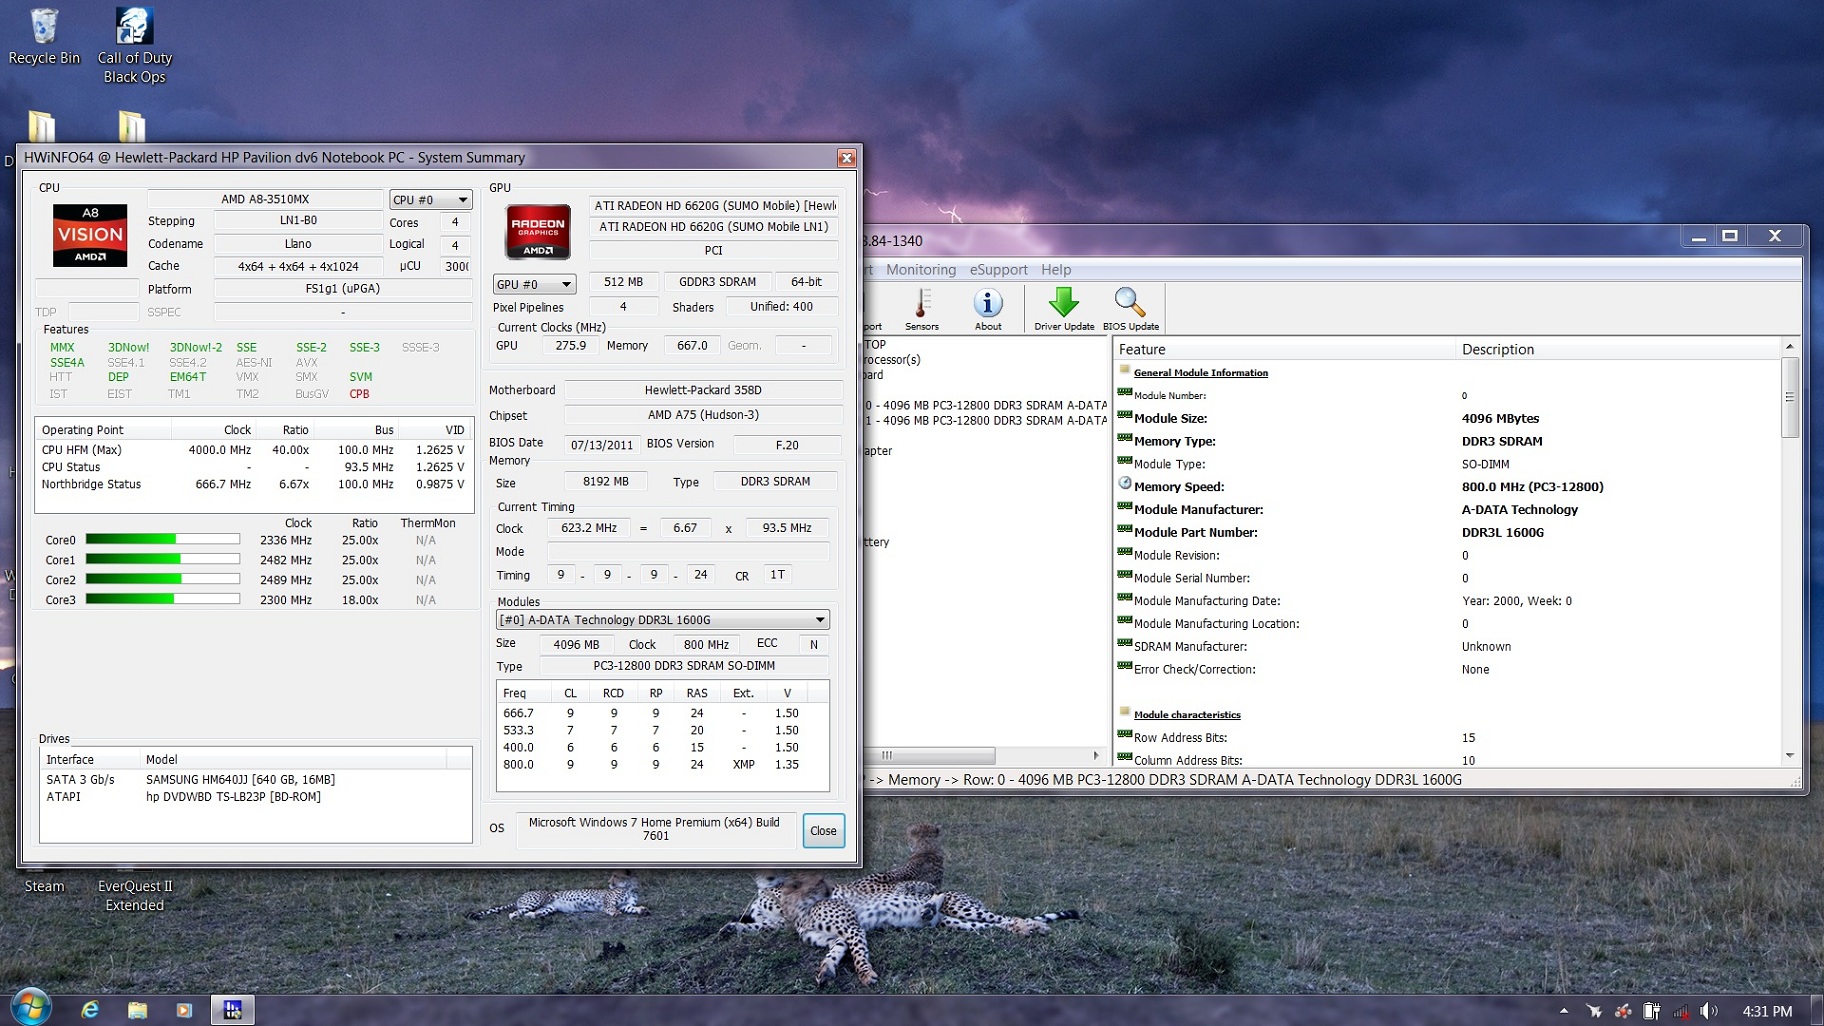Click the Interface column header in Drives

(x=90, y=760)
